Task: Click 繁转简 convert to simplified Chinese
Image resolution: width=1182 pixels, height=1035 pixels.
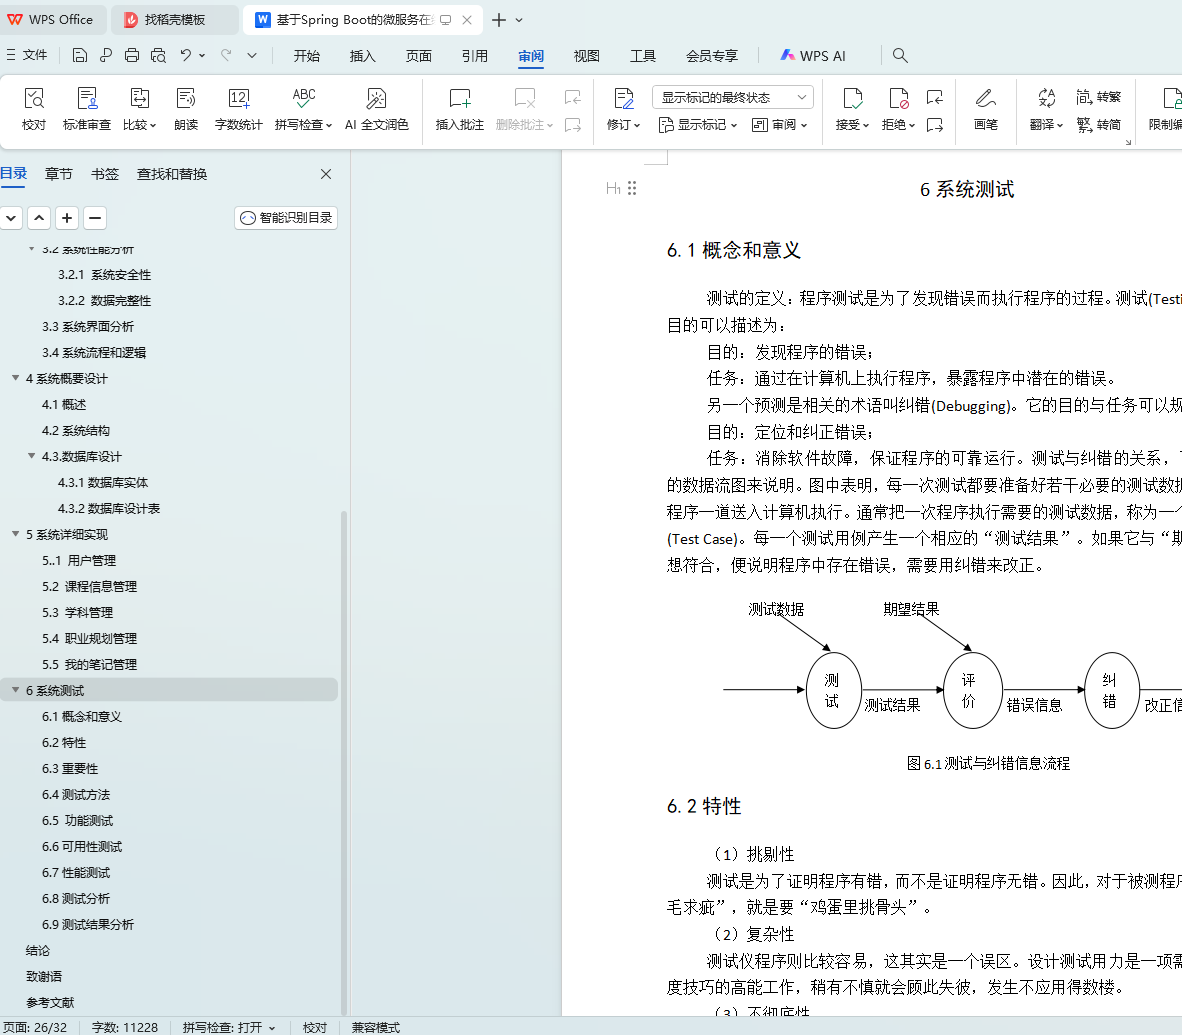Action: pos(1098,124)
